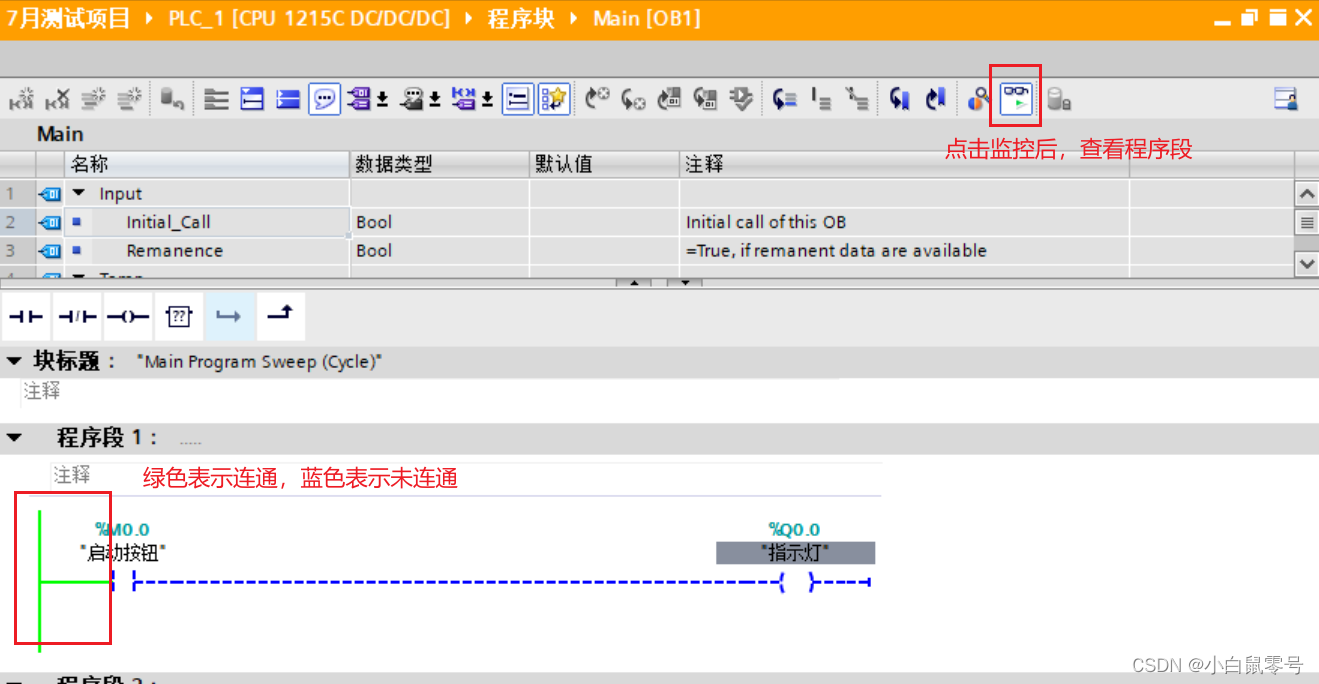Select the normally closed contact instruction

click(77, 315)
